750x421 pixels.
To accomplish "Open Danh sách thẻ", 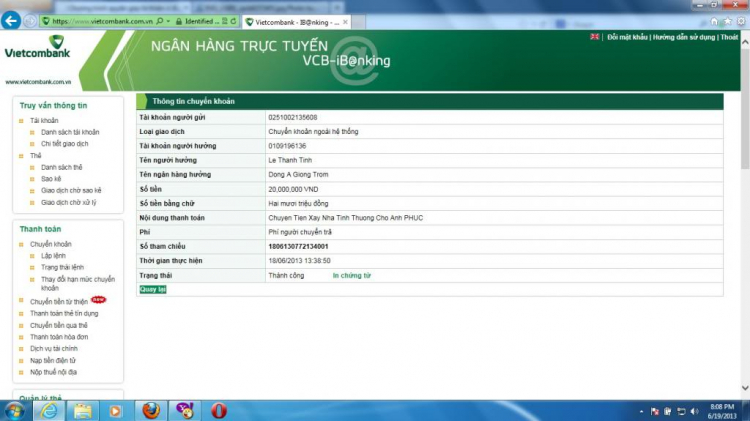I will [x=62, y=167].
